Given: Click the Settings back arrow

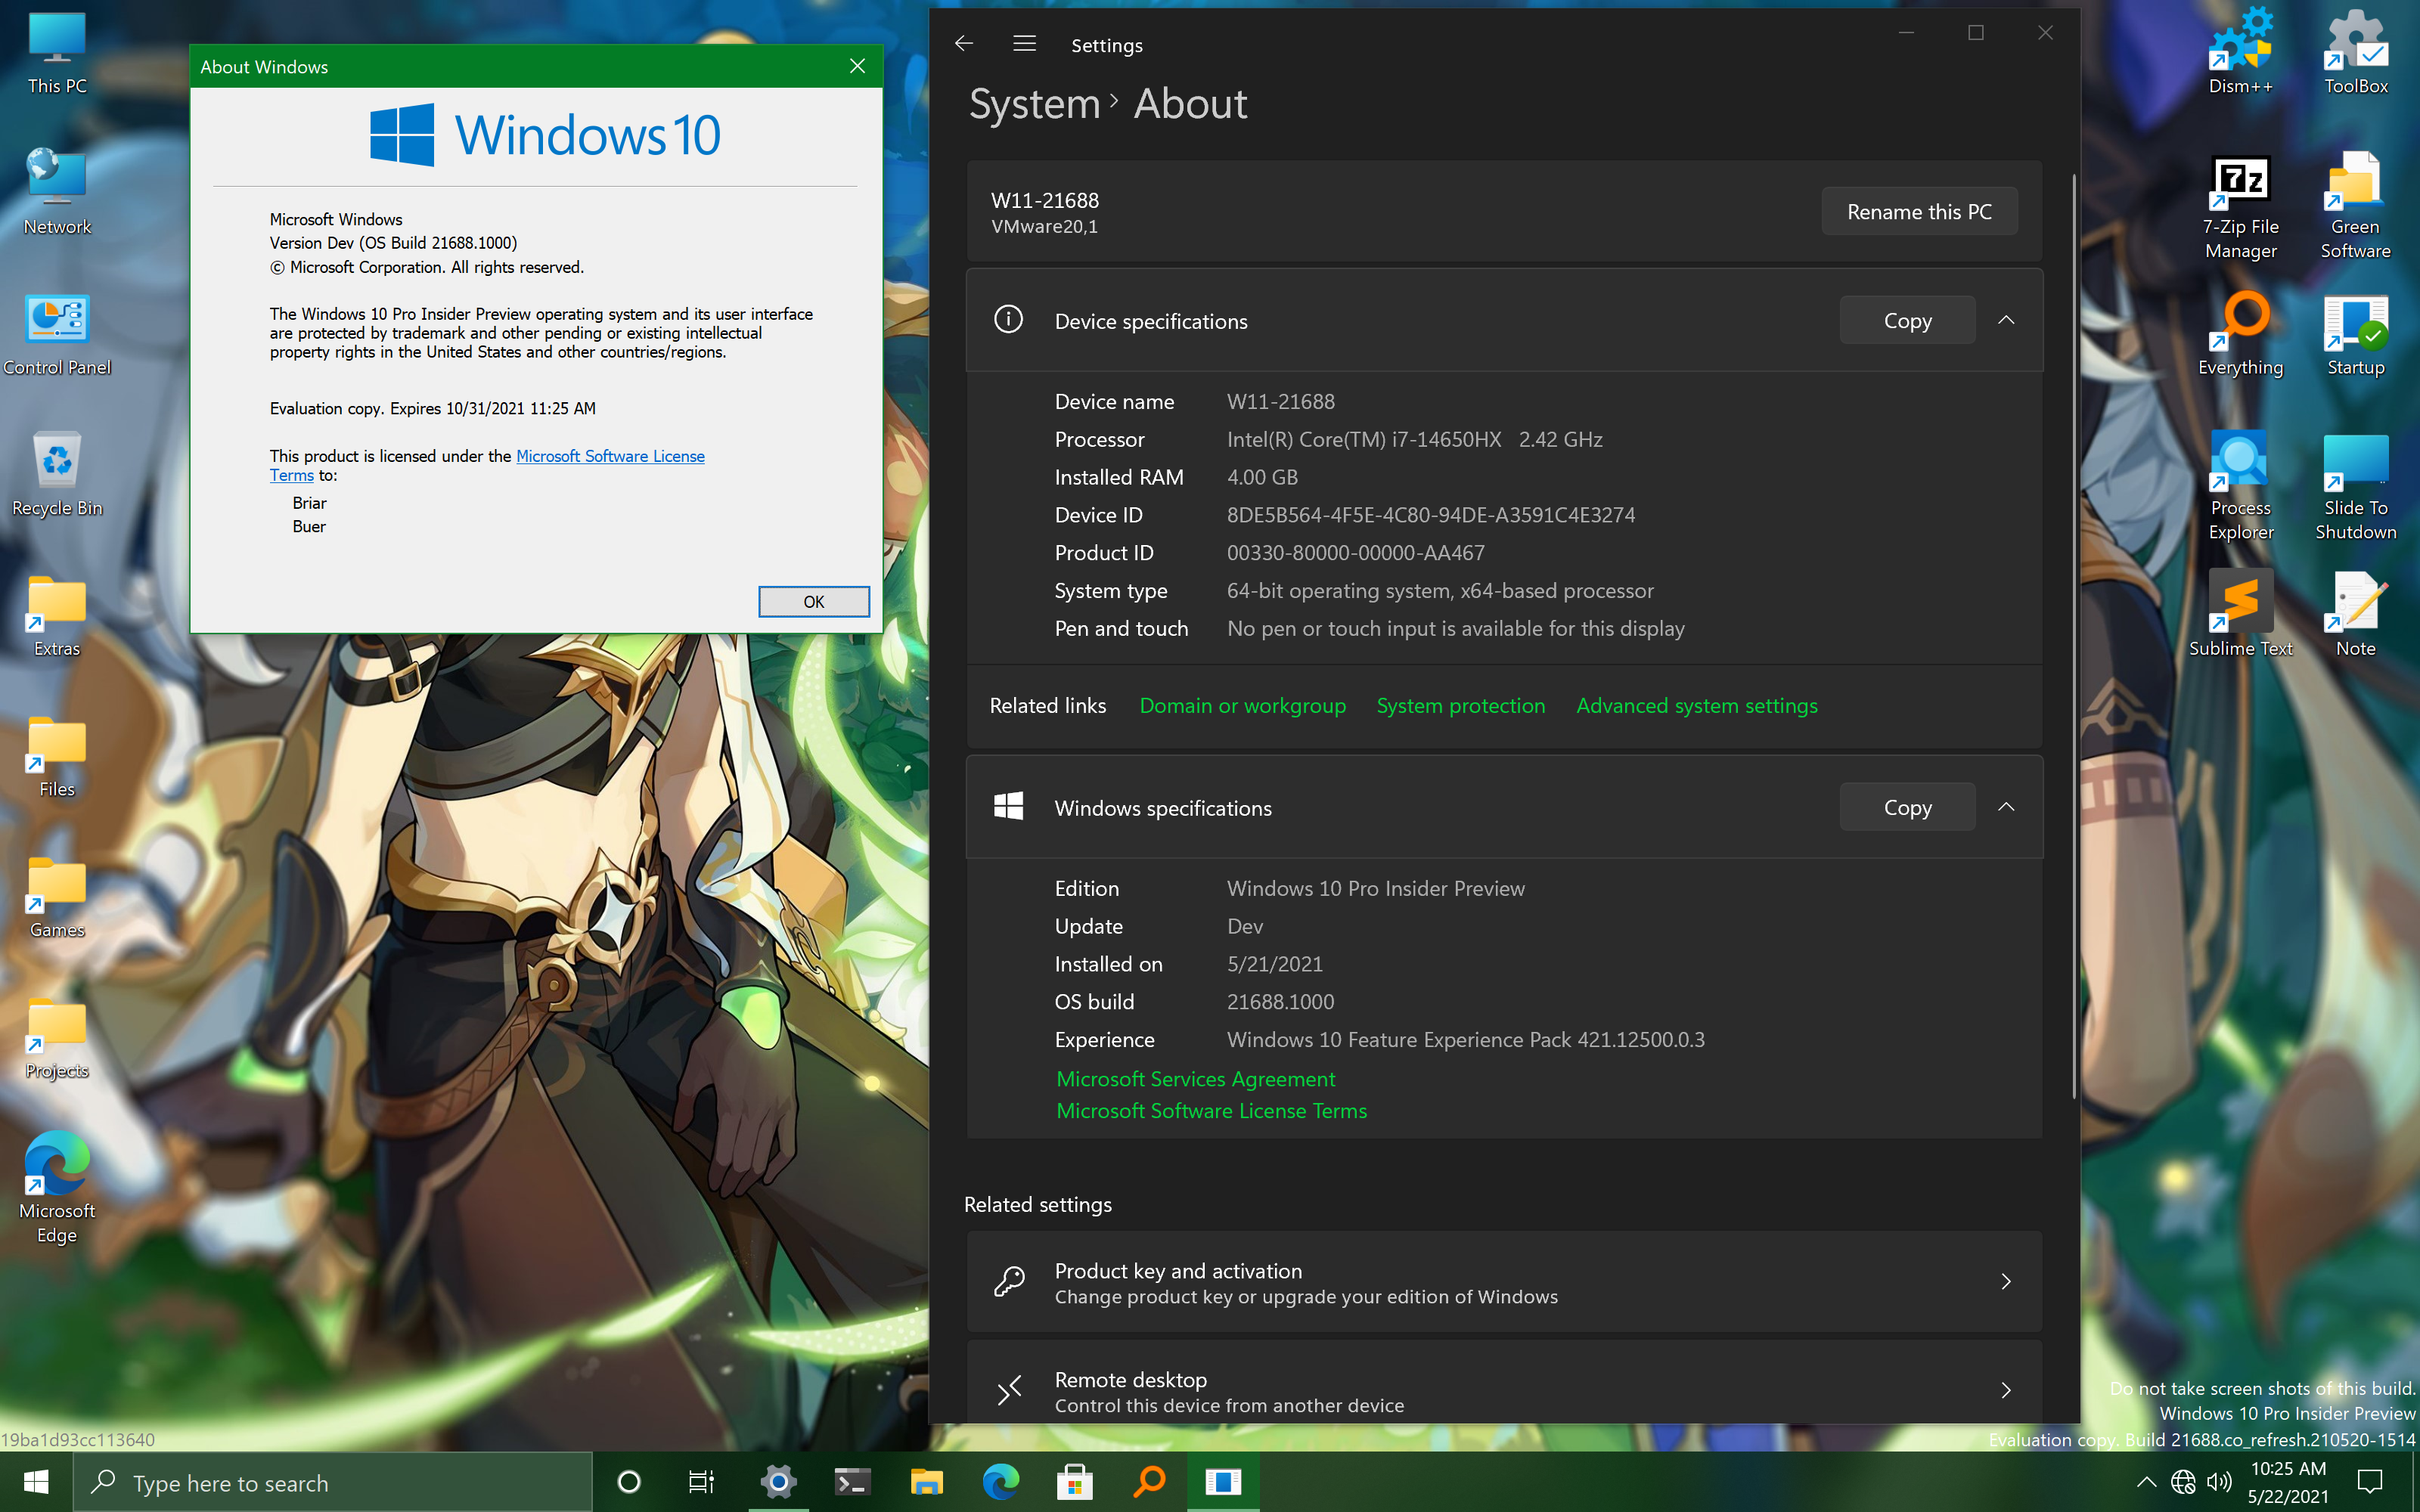Looking at the screenshot, I should click(x=964, y=44).
